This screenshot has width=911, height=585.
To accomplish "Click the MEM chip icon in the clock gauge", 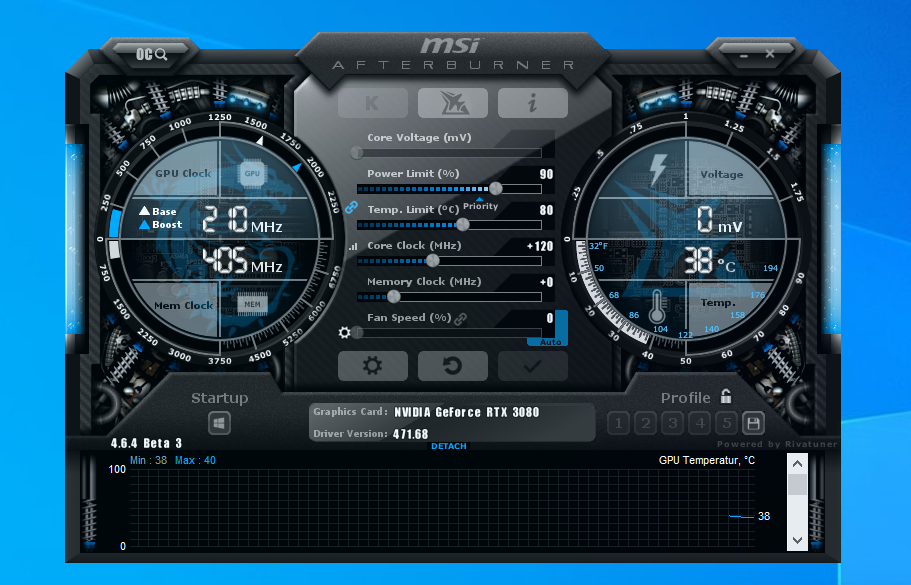I will [x=252, y=304].
